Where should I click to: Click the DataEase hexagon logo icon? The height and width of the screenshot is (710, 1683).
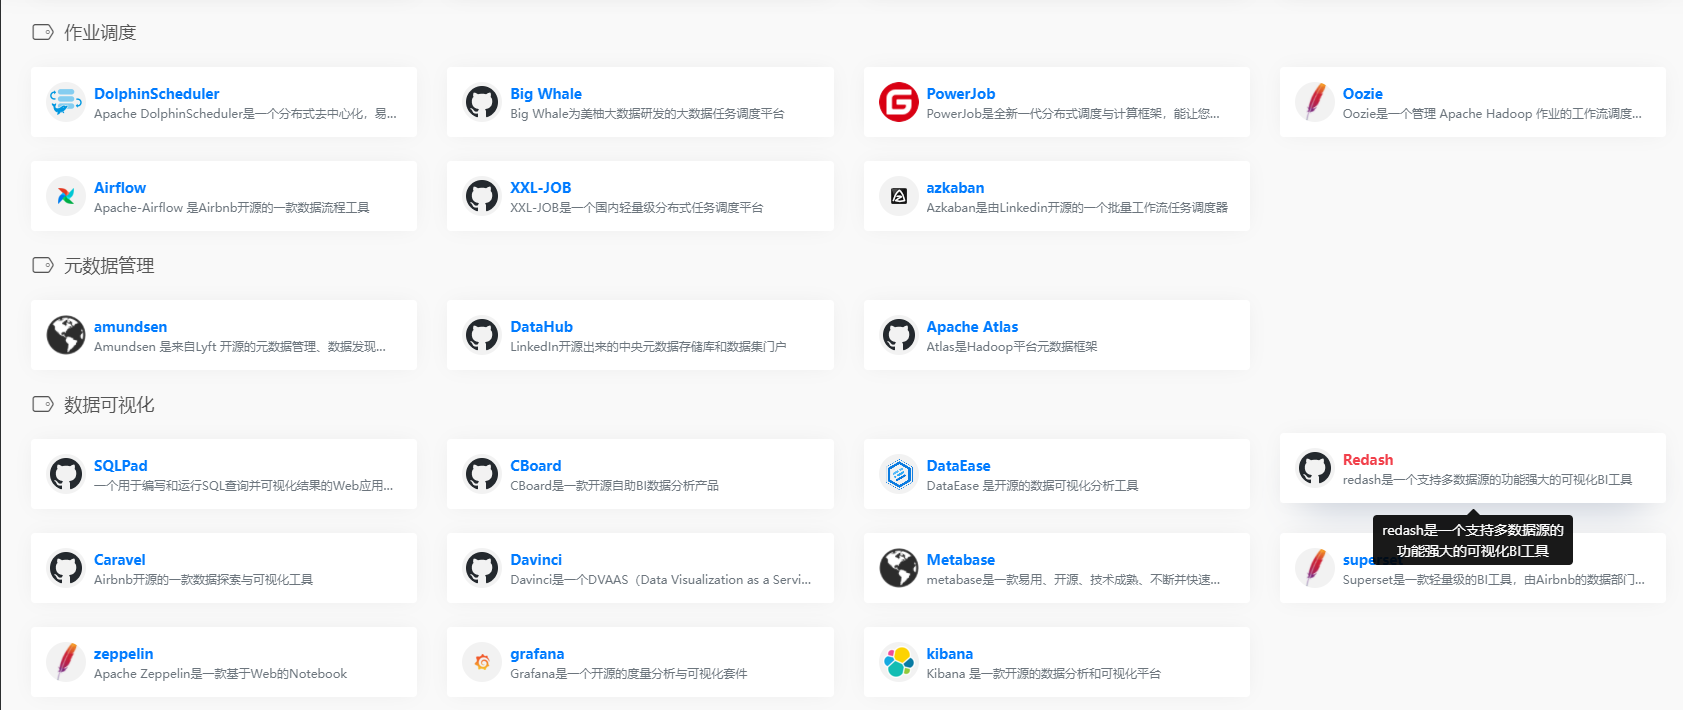coord(899,474)
